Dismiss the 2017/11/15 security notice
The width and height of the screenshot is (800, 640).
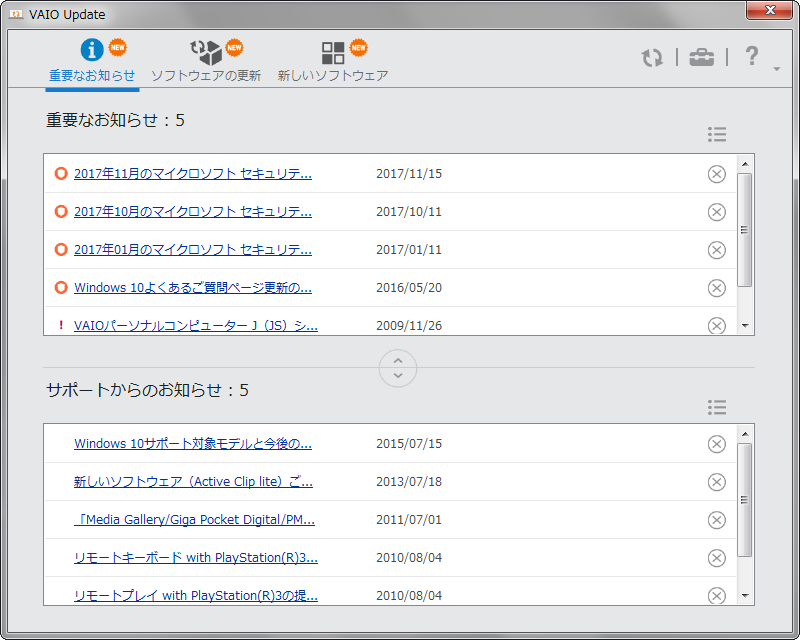click(x=716, y=174)
